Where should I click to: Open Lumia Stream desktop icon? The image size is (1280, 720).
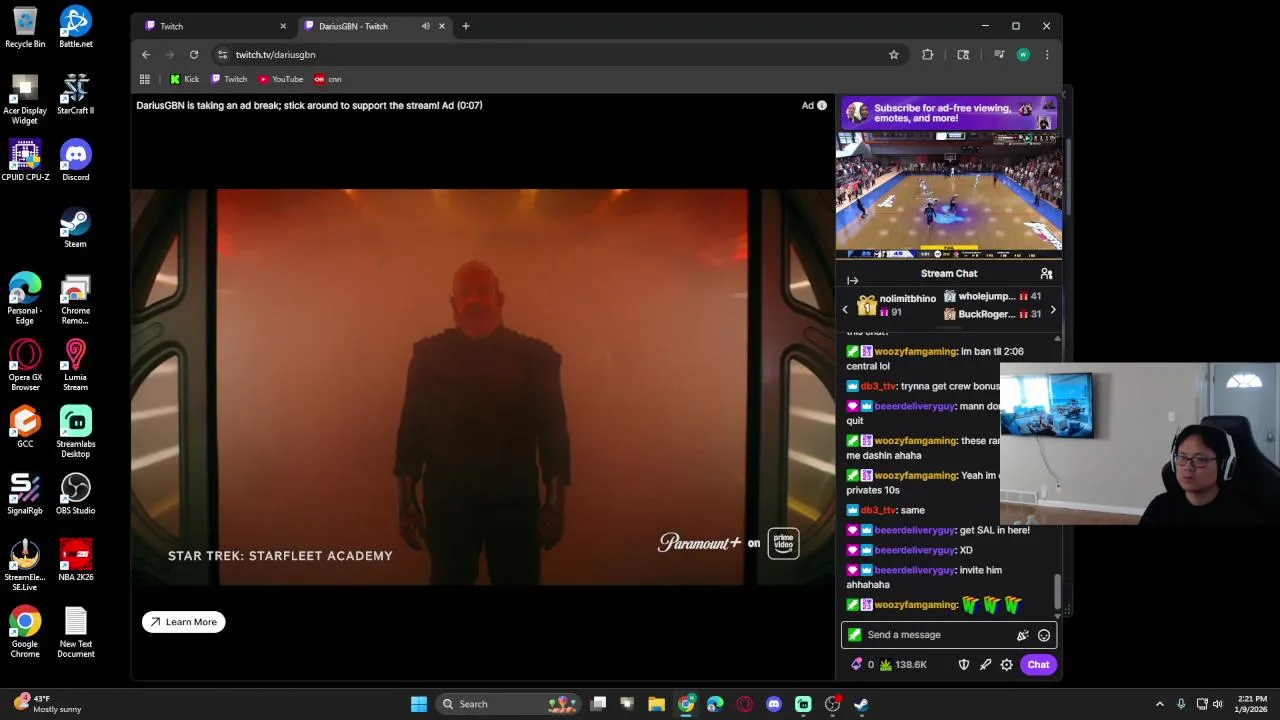pyautogui.click(x=76, y=366)
